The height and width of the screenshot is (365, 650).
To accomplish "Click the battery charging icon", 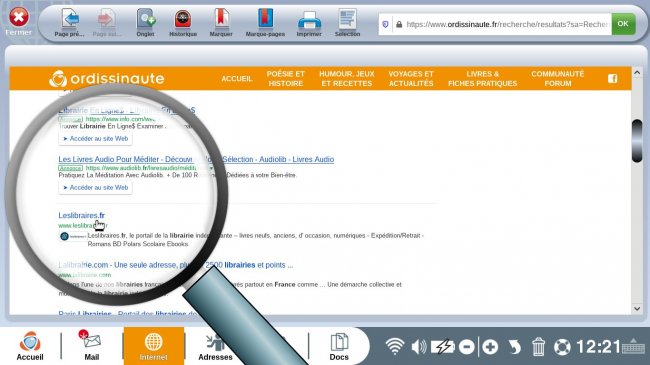I will [x=443, y=347].
